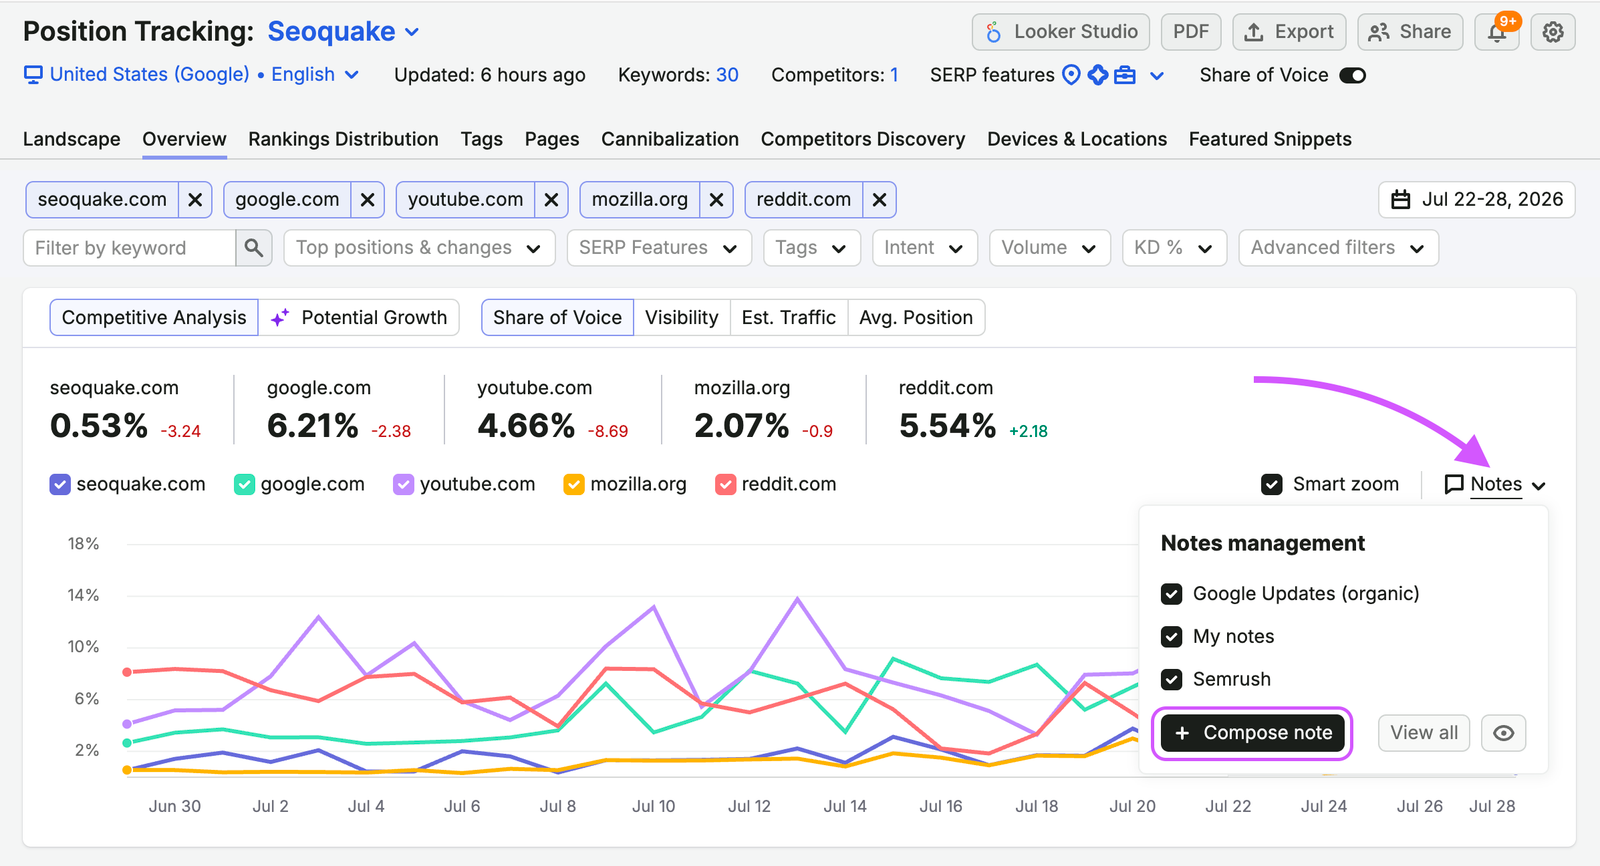Click the Export upload icon
Image resolution: width=1600 pixels, height=866 pixels.
1253,32
